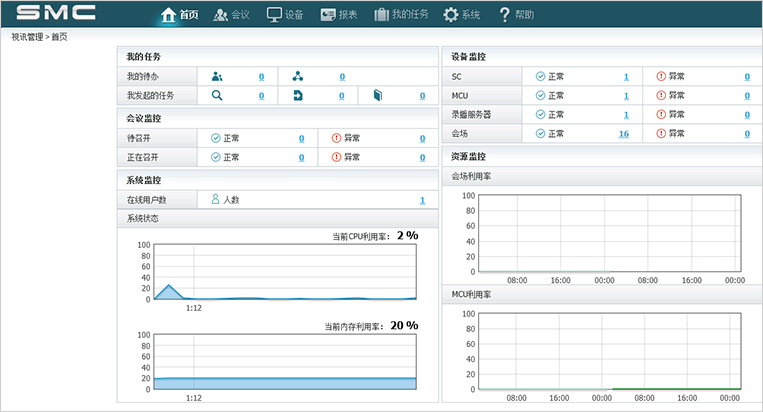Open the 录播服务器 normal count link

point(626,115)
